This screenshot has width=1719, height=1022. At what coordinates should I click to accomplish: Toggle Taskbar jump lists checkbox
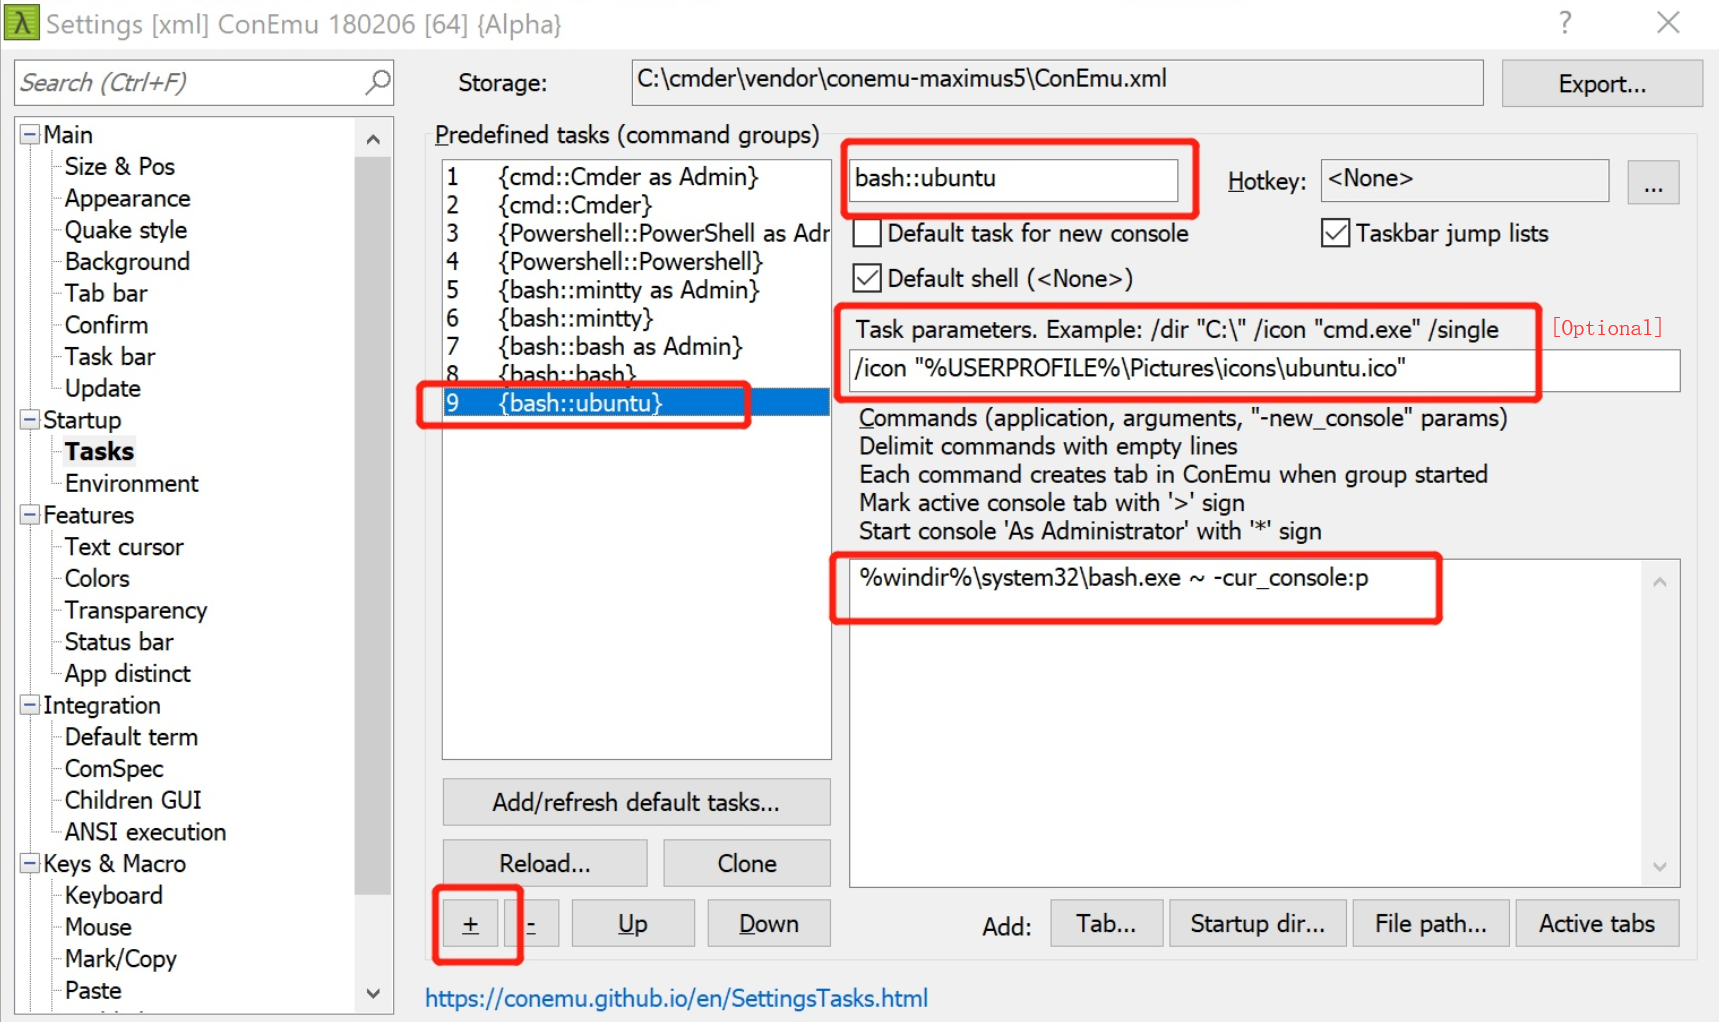coord(1335,233)
